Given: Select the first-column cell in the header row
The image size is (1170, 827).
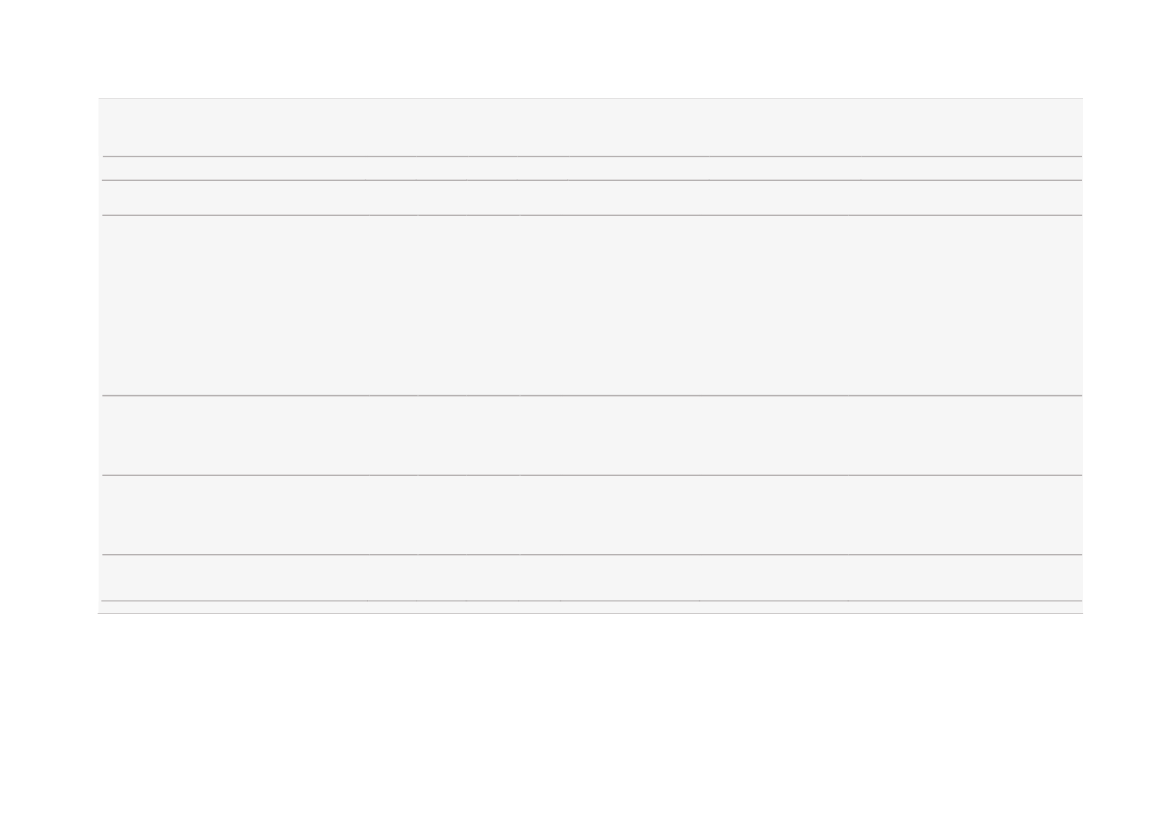Looking at the screenshot, I should 235,128.
